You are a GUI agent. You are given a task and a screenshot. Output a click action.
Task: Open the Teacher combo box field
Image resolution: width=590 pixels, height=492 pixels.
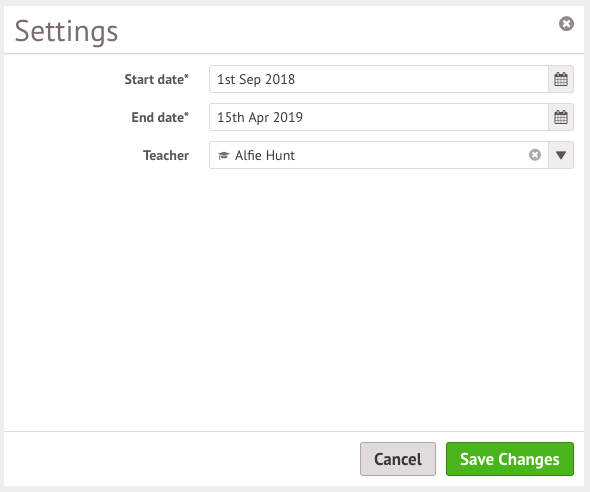[379, 155]
